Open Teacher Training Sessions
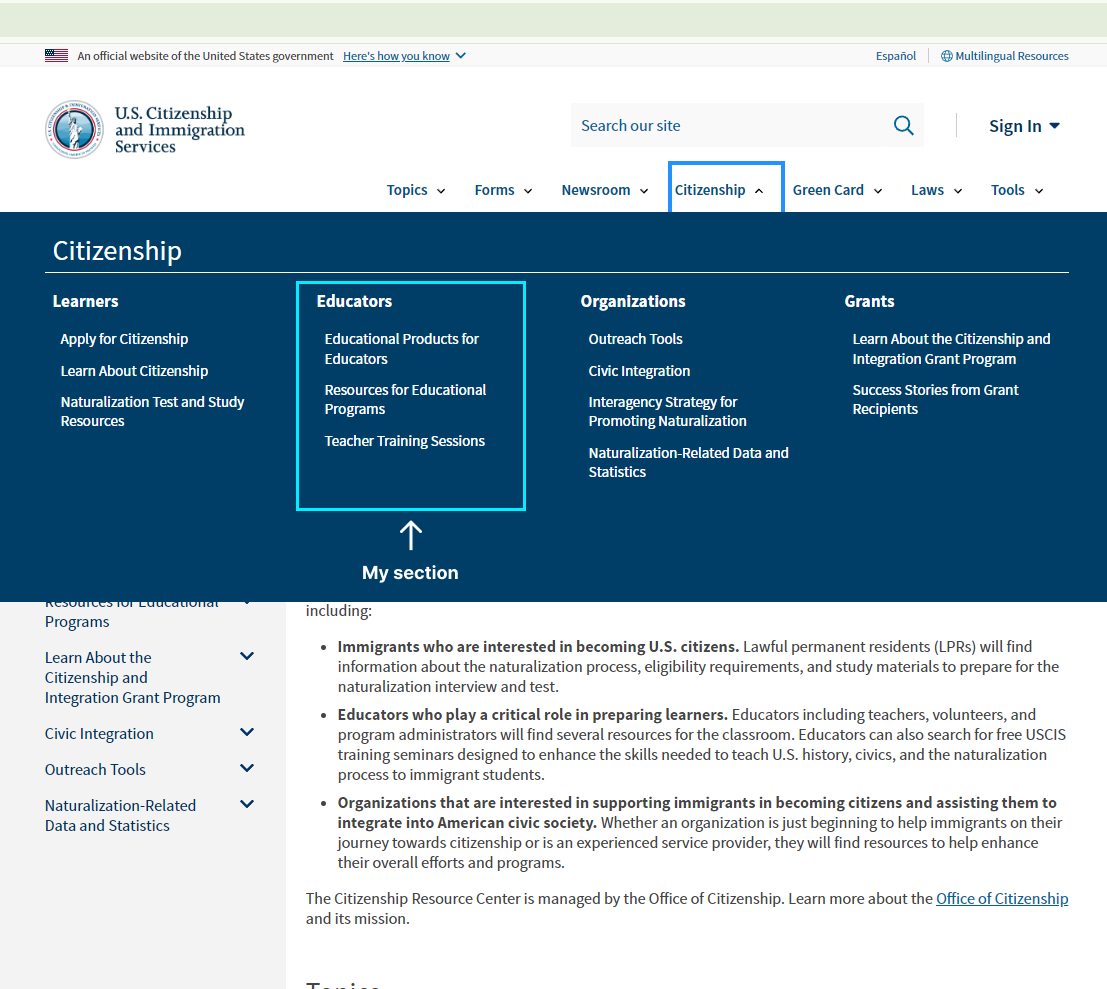The height and width of the screenshot is (989, 1107). tap(405, 441)
